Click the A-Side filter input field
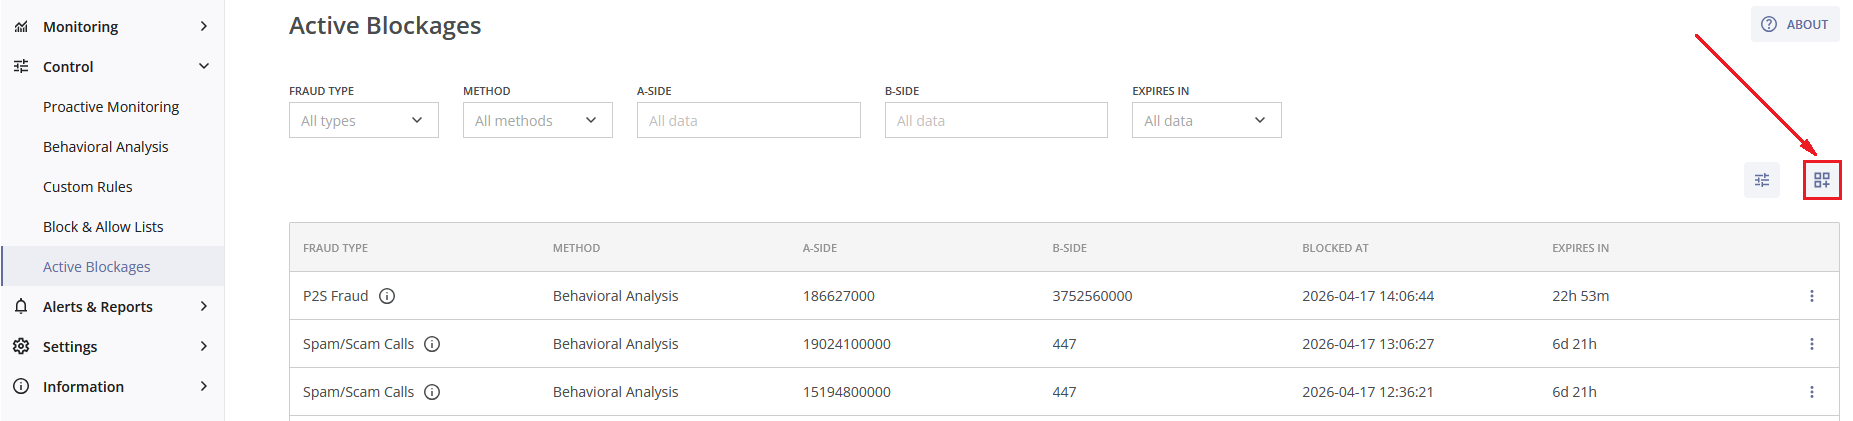 749,120
